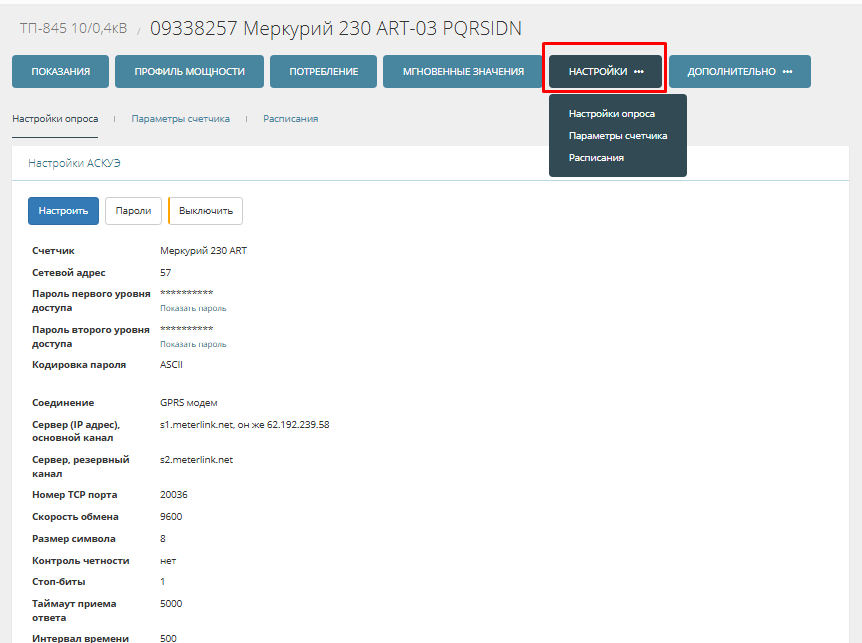The width and height of the screenshot is (862, 643).
Task: Open МГНОВЕННЫЕ ЗНАЧЕНИЯ section
Action: 463,72
